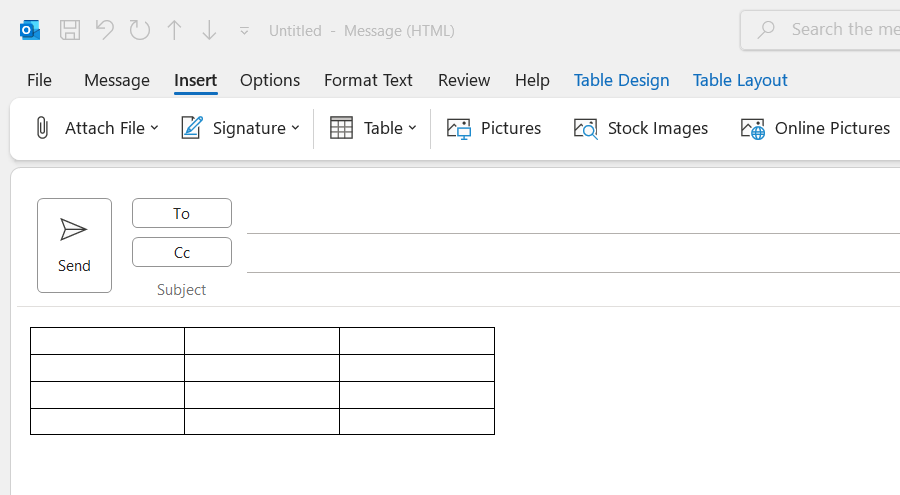Click the To button
Screen dimensions: 900x495
[x=182, y=213]
